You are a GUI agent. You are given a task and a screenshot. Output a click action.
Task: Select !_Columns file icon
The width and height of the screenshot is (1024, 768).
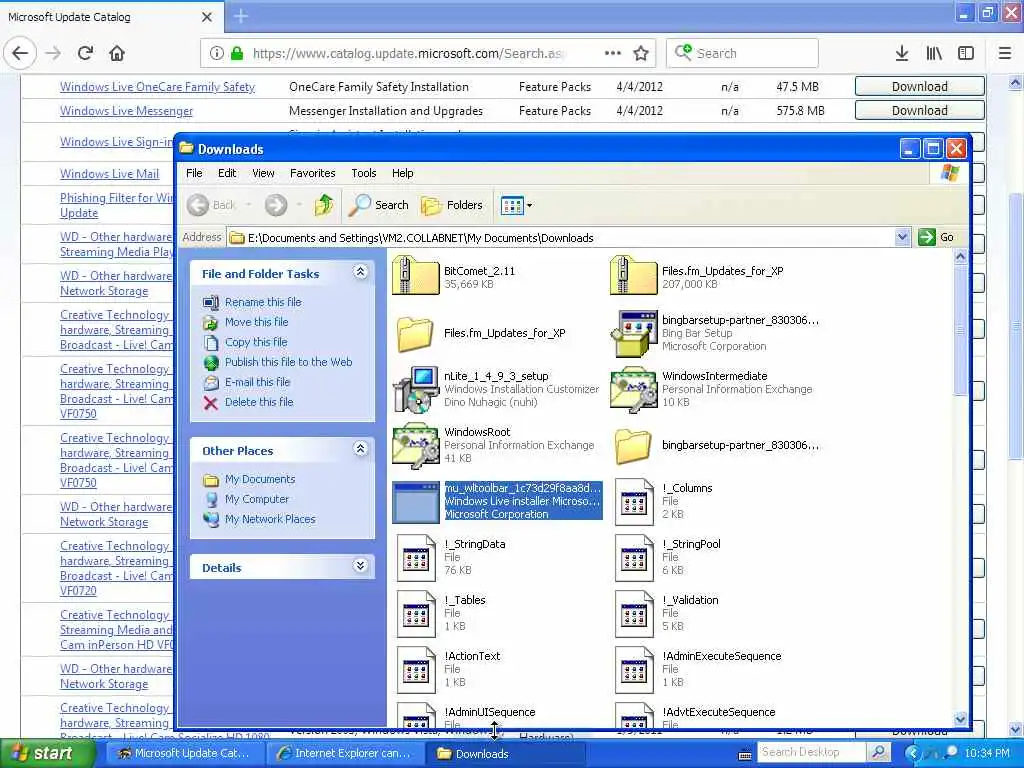tap(634, 502)
